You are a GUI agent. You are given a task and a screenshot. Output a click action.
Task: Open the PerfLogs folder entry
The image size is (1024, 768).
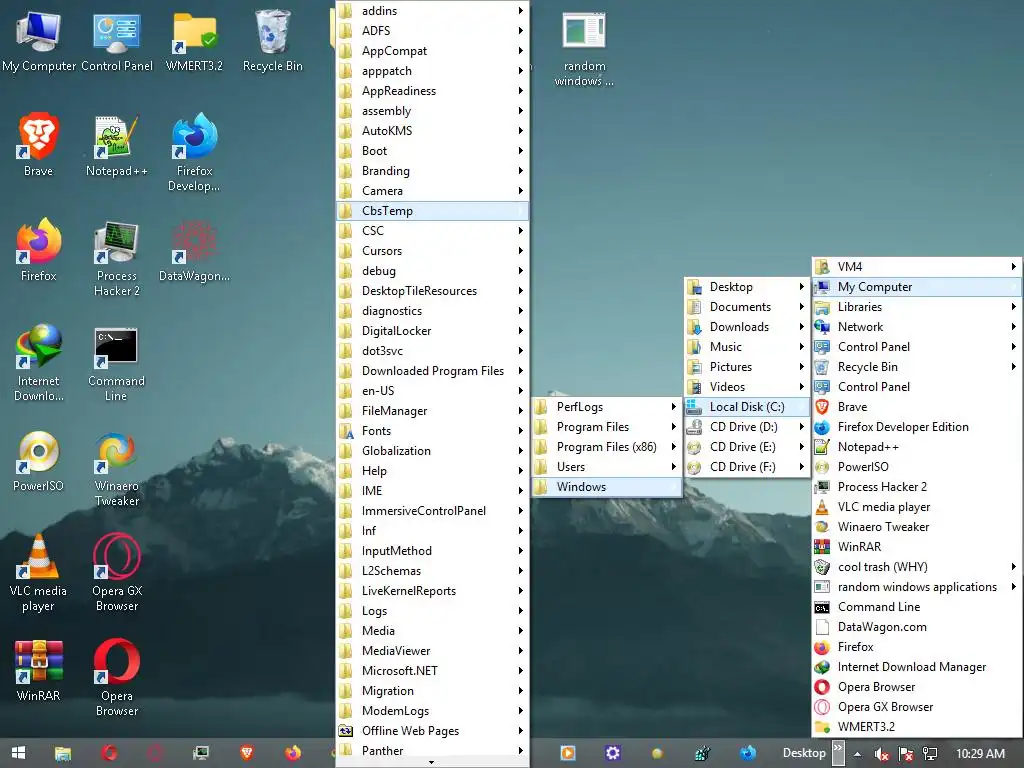click(607, 407)
